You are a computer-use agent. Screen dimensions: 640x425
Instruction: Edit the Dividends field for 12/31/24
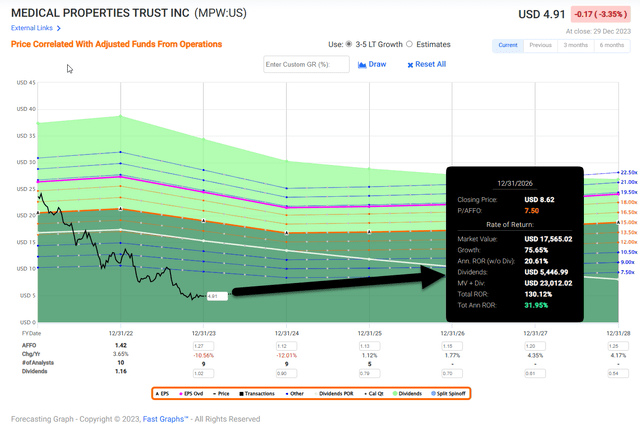pos(287,373)
